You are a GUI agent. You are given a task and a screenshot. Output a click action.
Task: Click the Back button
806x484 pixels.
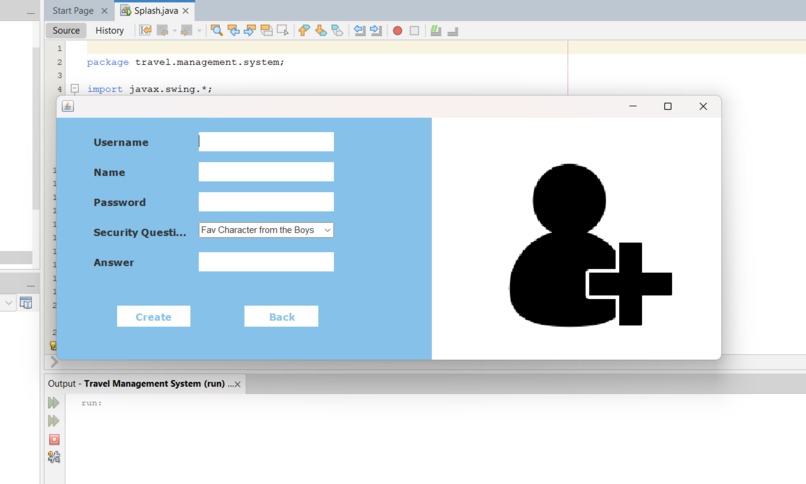click(281, 317)
